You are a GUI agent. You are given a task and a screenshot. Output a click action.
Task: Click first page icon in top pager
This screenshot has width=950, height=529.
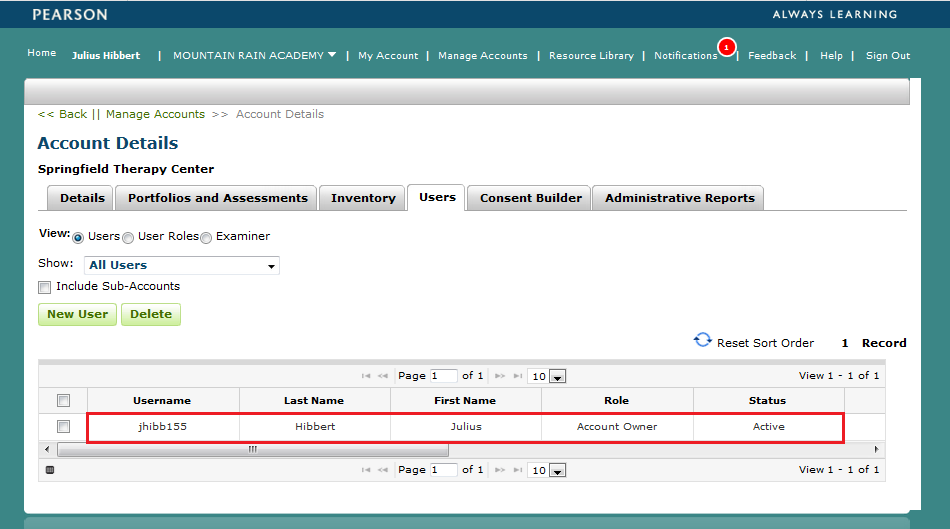point(367,376)
